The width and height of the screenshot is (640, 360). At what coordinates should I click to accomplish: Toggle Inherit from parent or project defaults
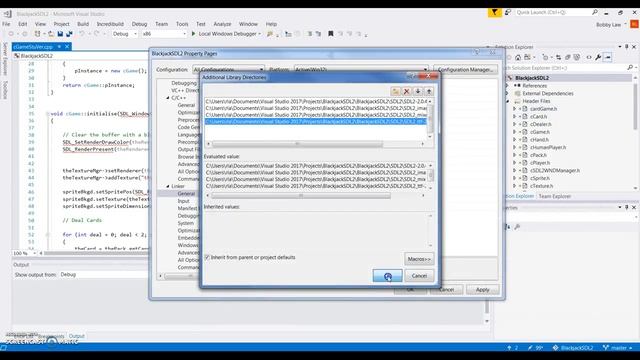point(207,258)
